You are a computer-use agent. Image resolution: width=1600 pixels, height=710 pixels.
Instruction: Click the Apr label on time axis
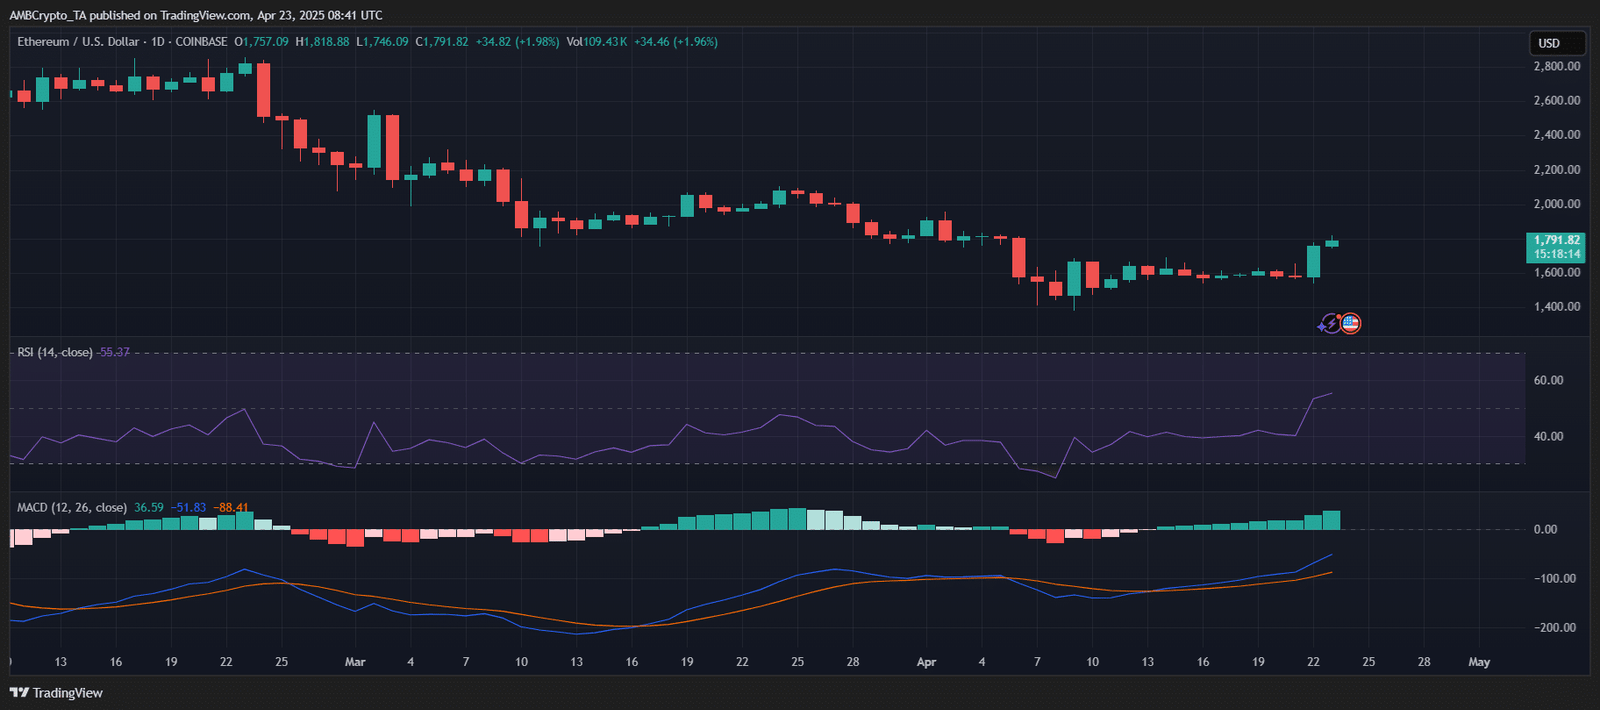[x=926, y=662]
